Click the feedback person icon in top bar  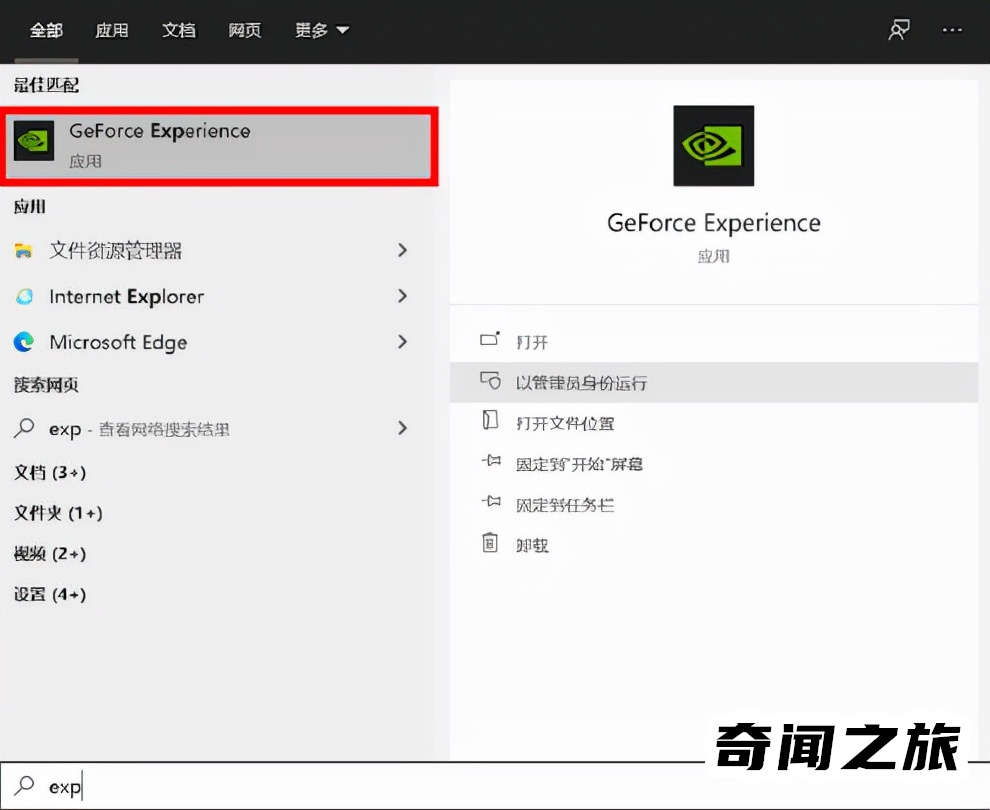click(x=899, y=30)
